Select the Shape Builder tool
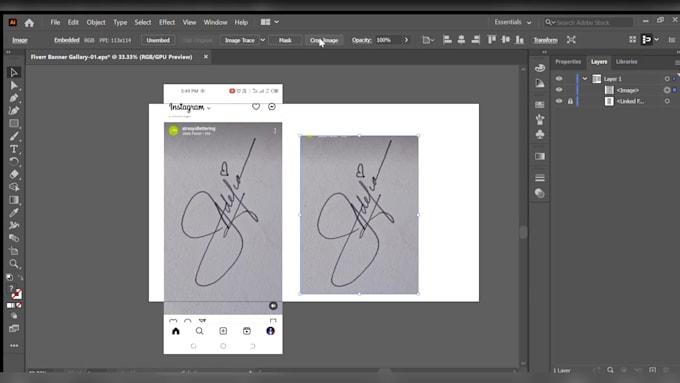 (x=14, y=187)
